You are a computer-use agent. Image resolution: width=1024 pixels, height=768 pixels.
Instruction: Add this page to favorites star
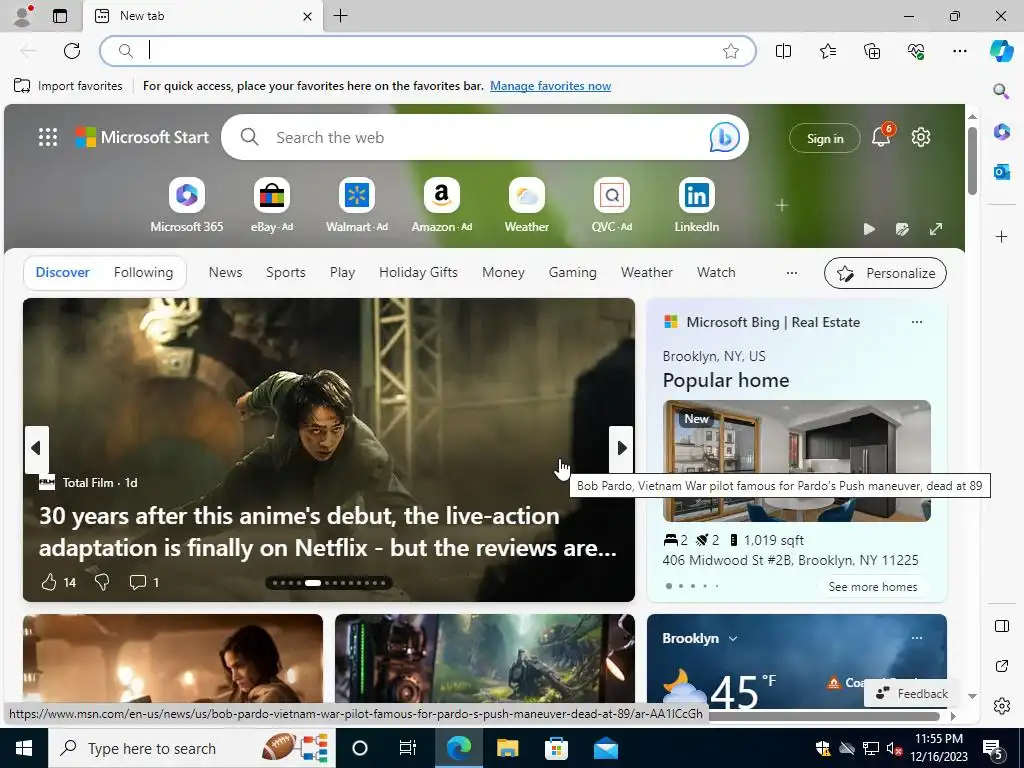pyautogui.click(x=731, y=51)
